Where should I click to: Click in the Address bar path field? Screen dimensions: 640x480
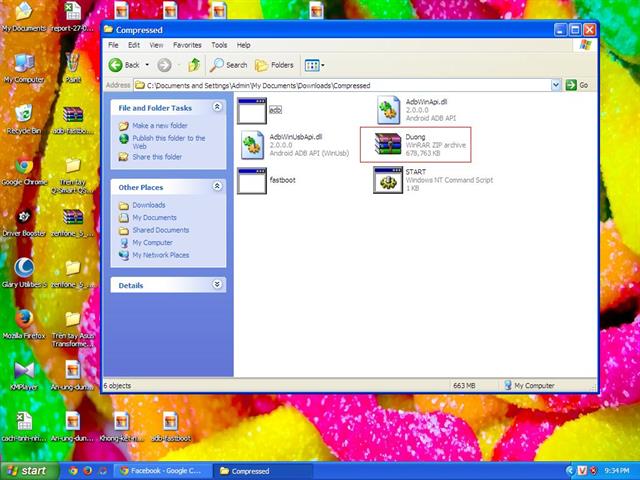tap(343, 85)
